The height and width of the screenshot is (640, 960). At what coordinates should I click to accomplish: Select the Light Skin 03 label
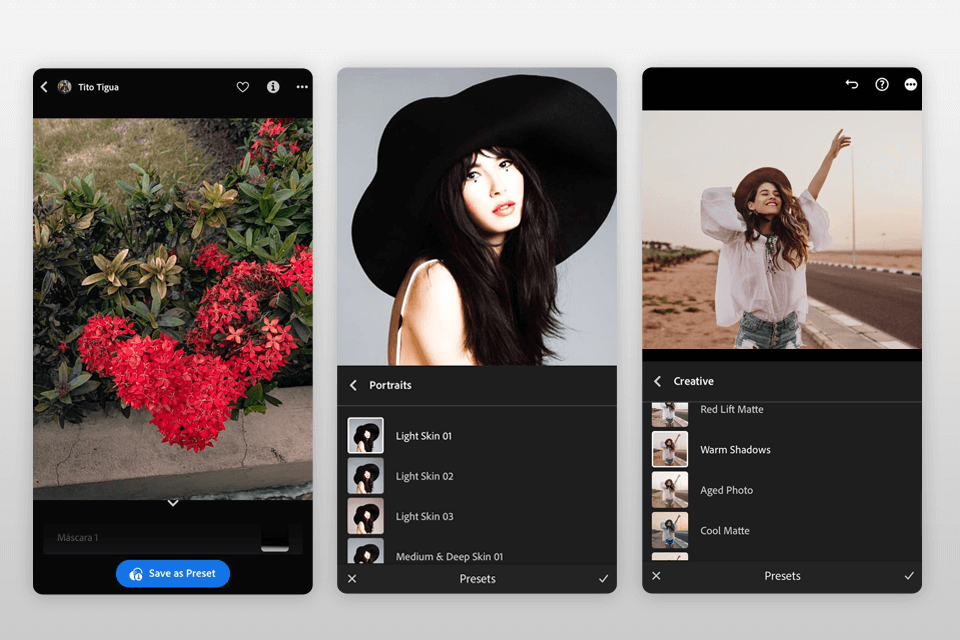click(424, 517)
